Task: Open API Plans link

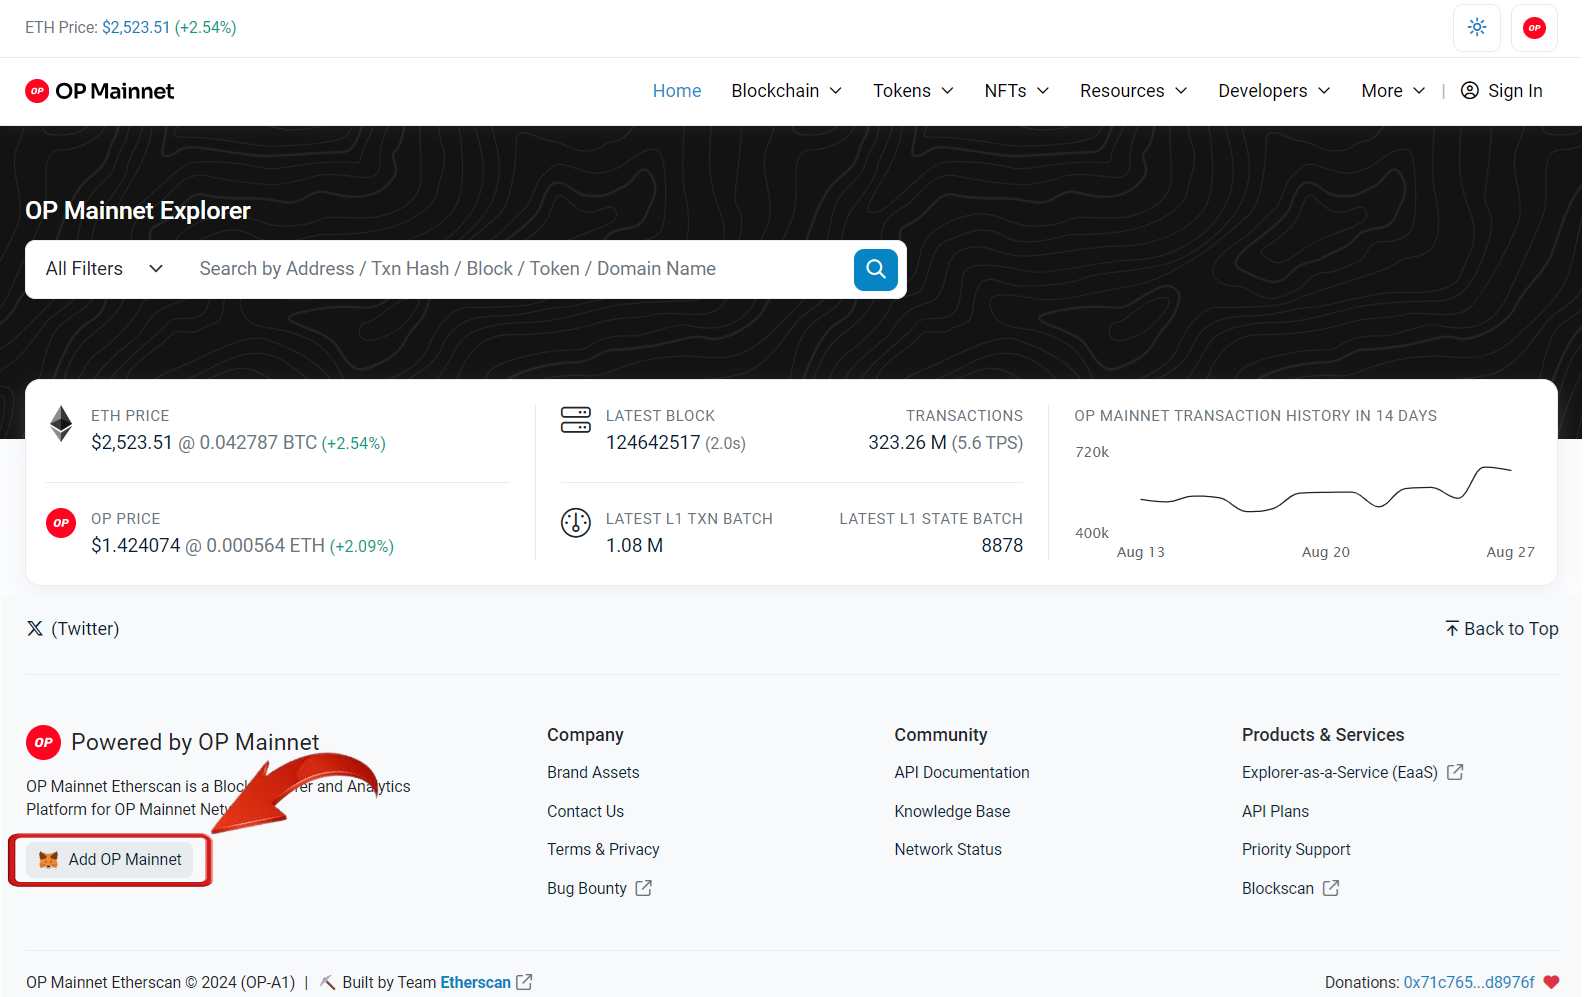Action: (x=1275, y=812)
